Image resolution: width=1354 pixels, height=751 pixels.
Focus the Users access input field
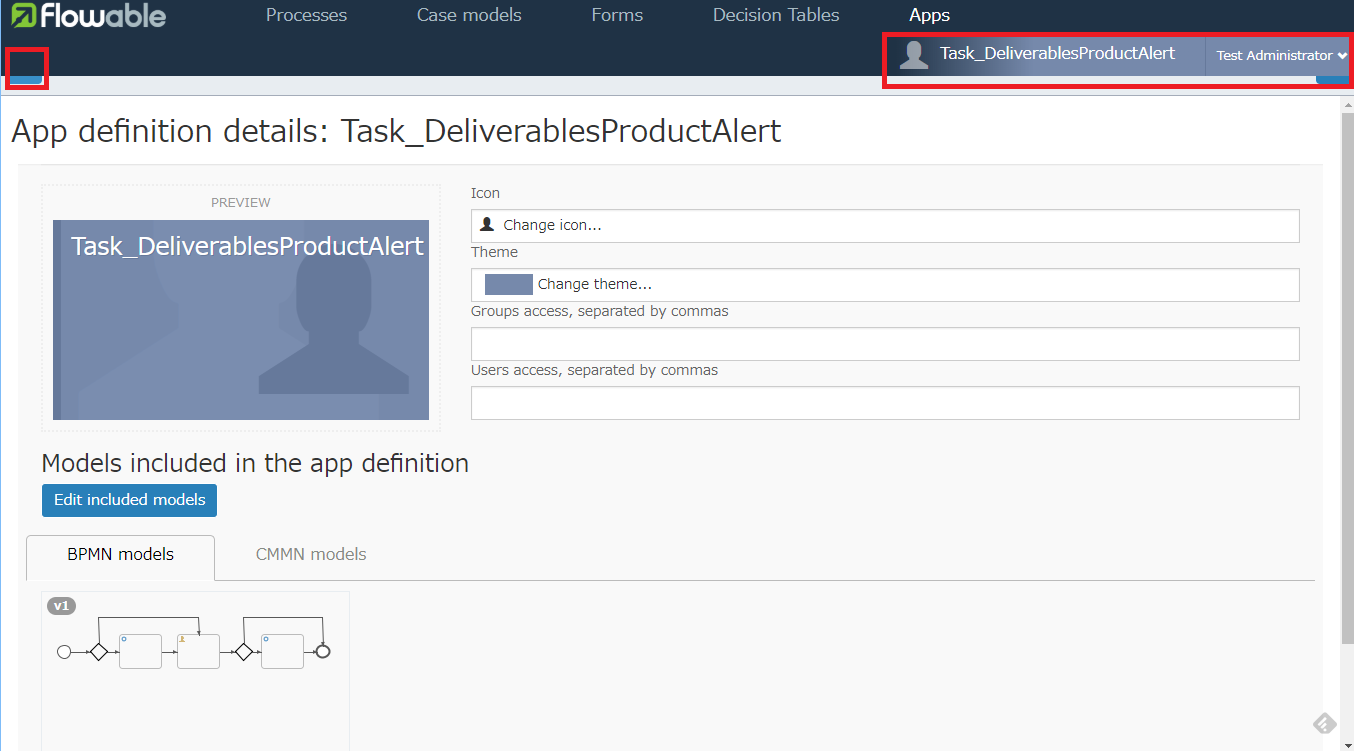coord(885,403)
